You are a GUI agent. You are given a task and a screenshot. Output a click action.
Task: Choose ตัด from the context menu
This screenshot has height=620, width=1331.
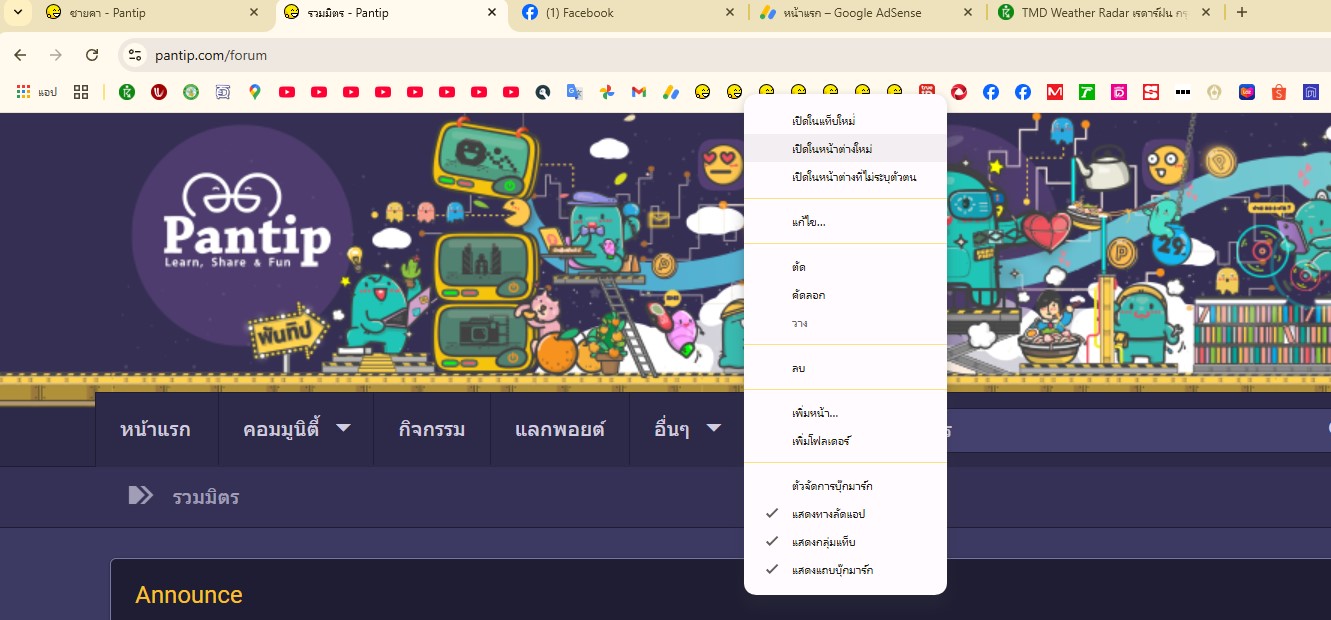846,267
